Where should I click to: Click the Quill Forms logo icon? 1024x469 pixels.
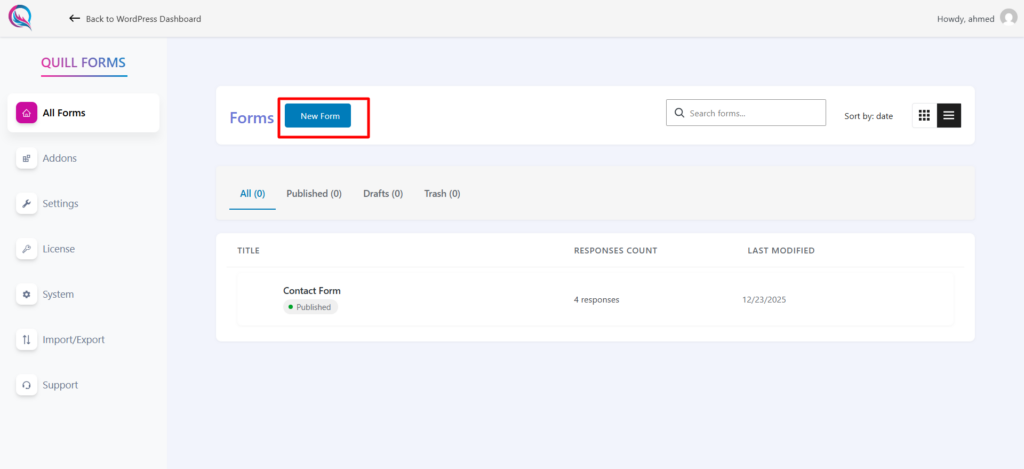pos(19,18)
